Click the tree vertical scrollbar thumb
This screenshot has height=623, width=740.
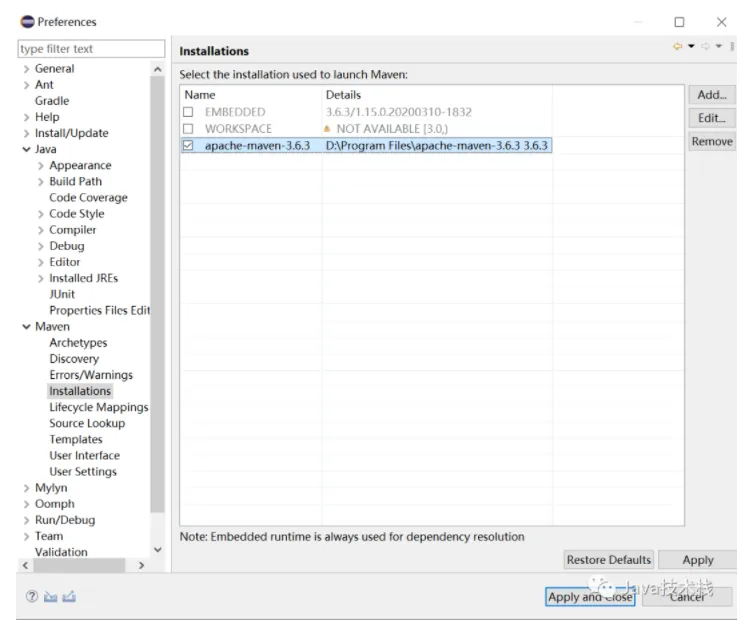pos(158,294)
